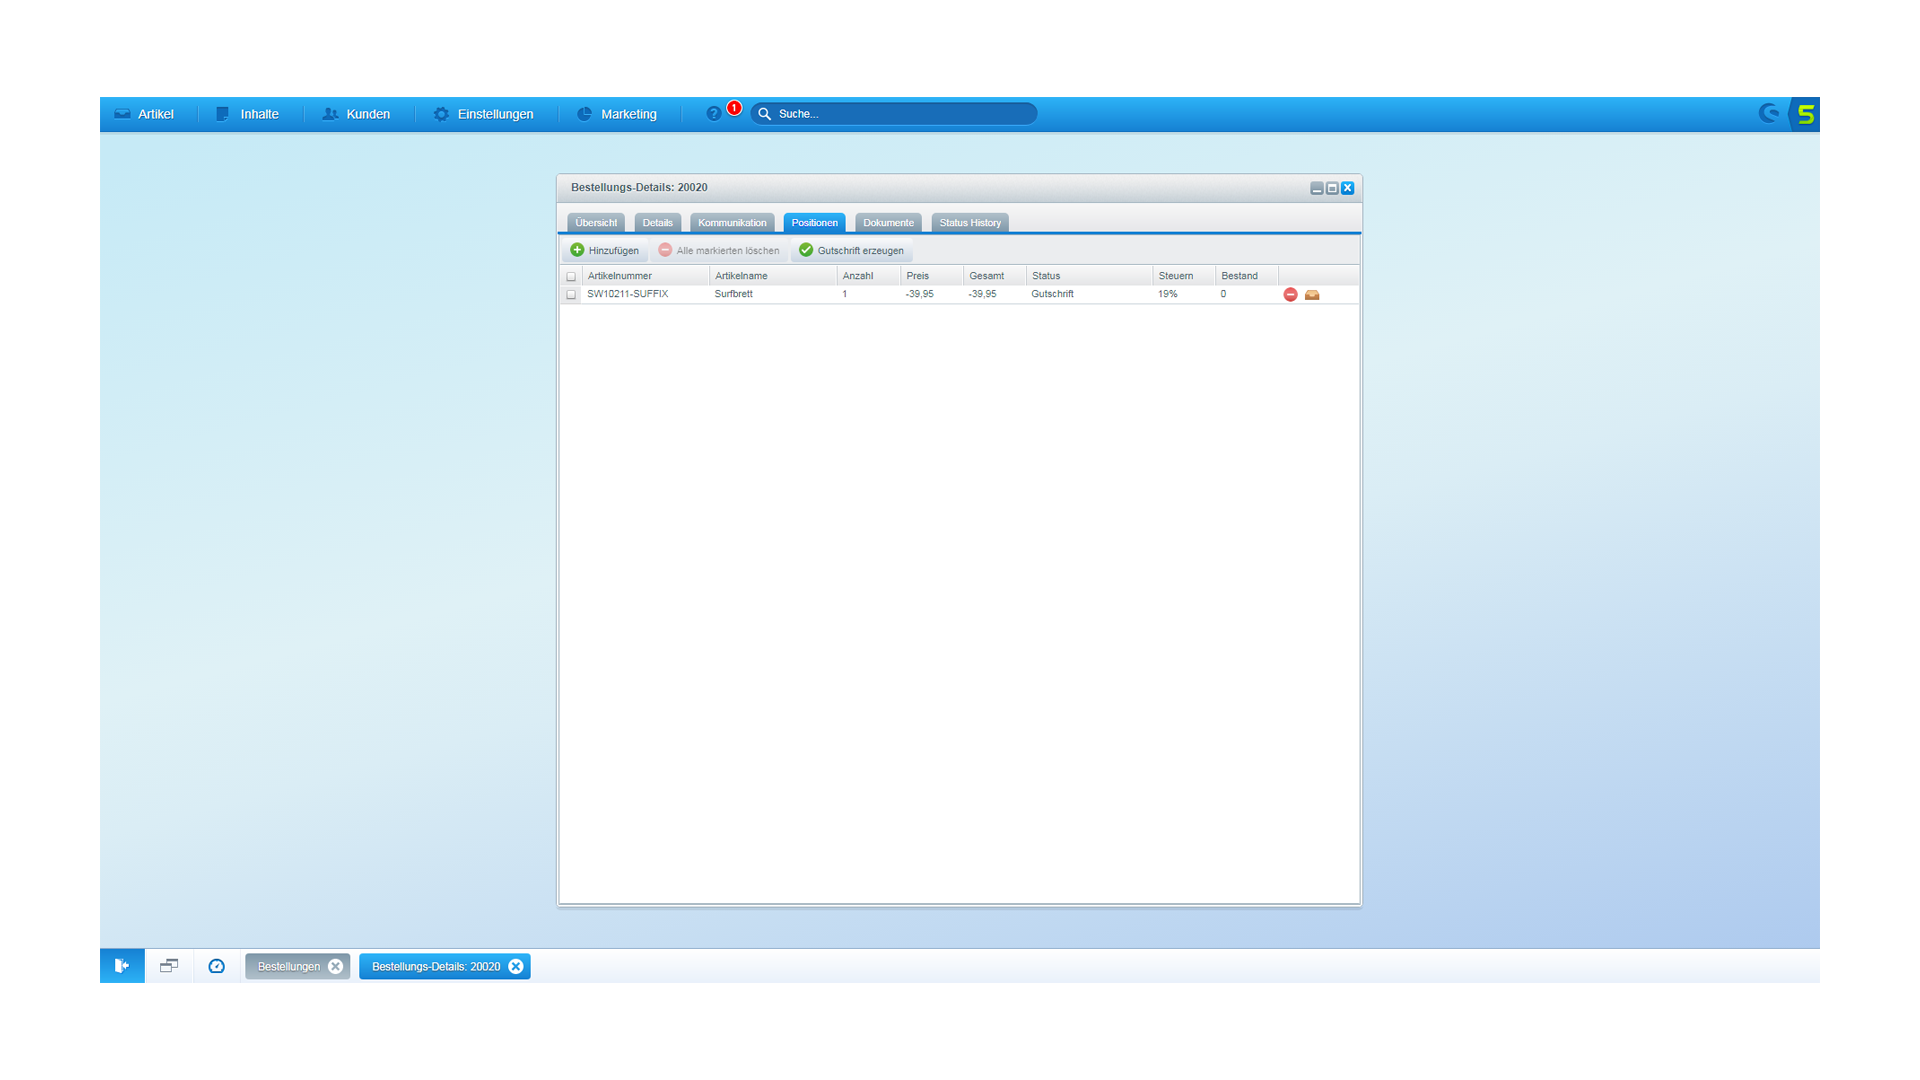
Task: Click the logout icon in bottom taskbar
Action: pyautogui.click(x=122, y=966)
